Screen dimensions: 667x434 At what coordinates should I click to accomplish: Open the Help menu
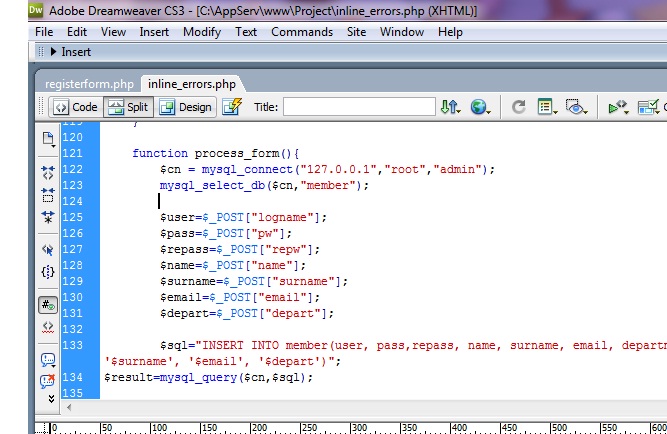click(x=450, y=32)
